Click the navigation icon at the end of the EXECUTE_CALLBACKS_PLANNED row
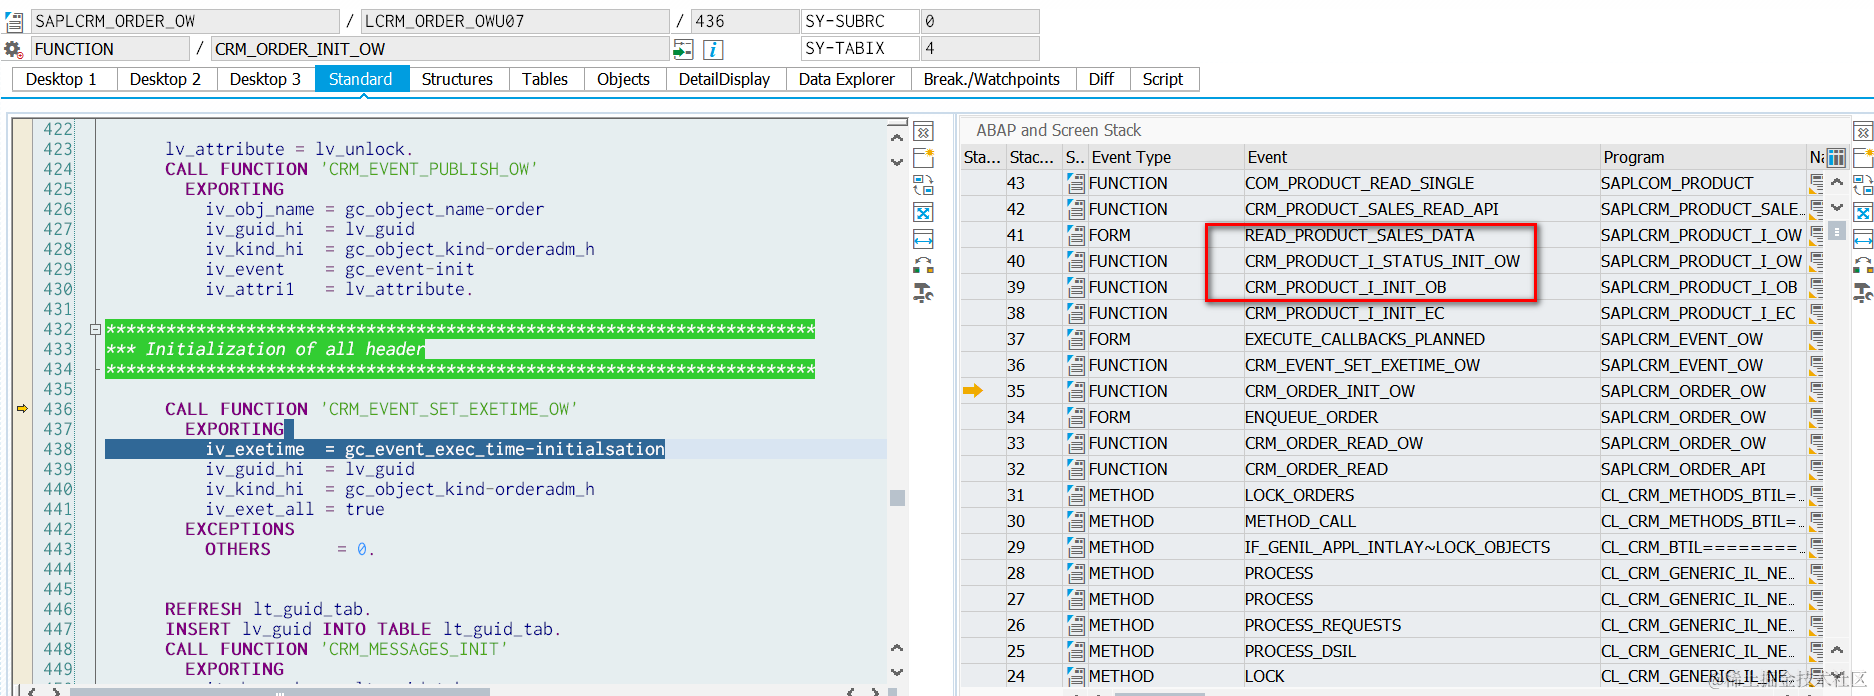 (1816, 339)
